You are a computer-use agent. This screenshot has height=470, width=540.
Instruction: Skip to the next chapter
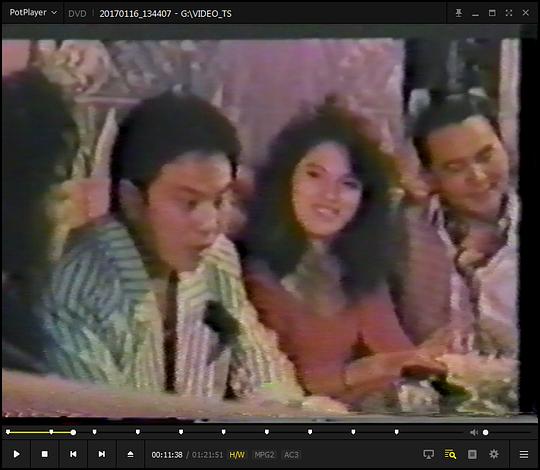pyautogui.click(x=102, y=454)
